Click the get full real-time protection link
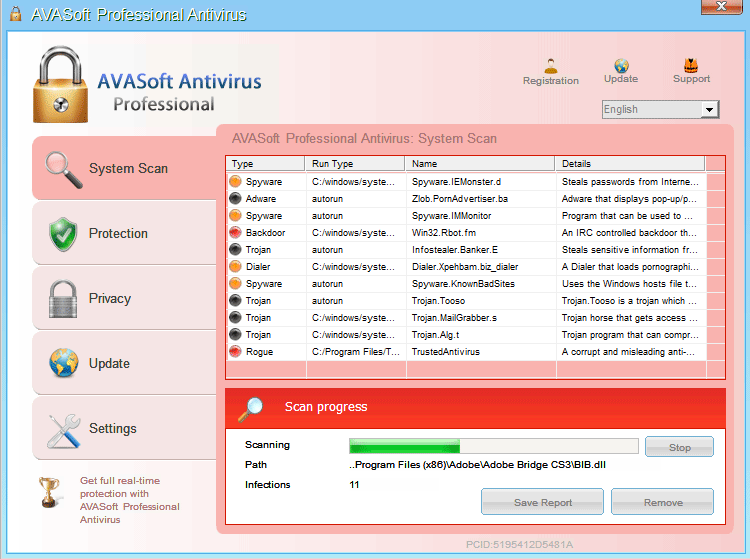Viewport: 750px width, 559px height. [129, 500]
